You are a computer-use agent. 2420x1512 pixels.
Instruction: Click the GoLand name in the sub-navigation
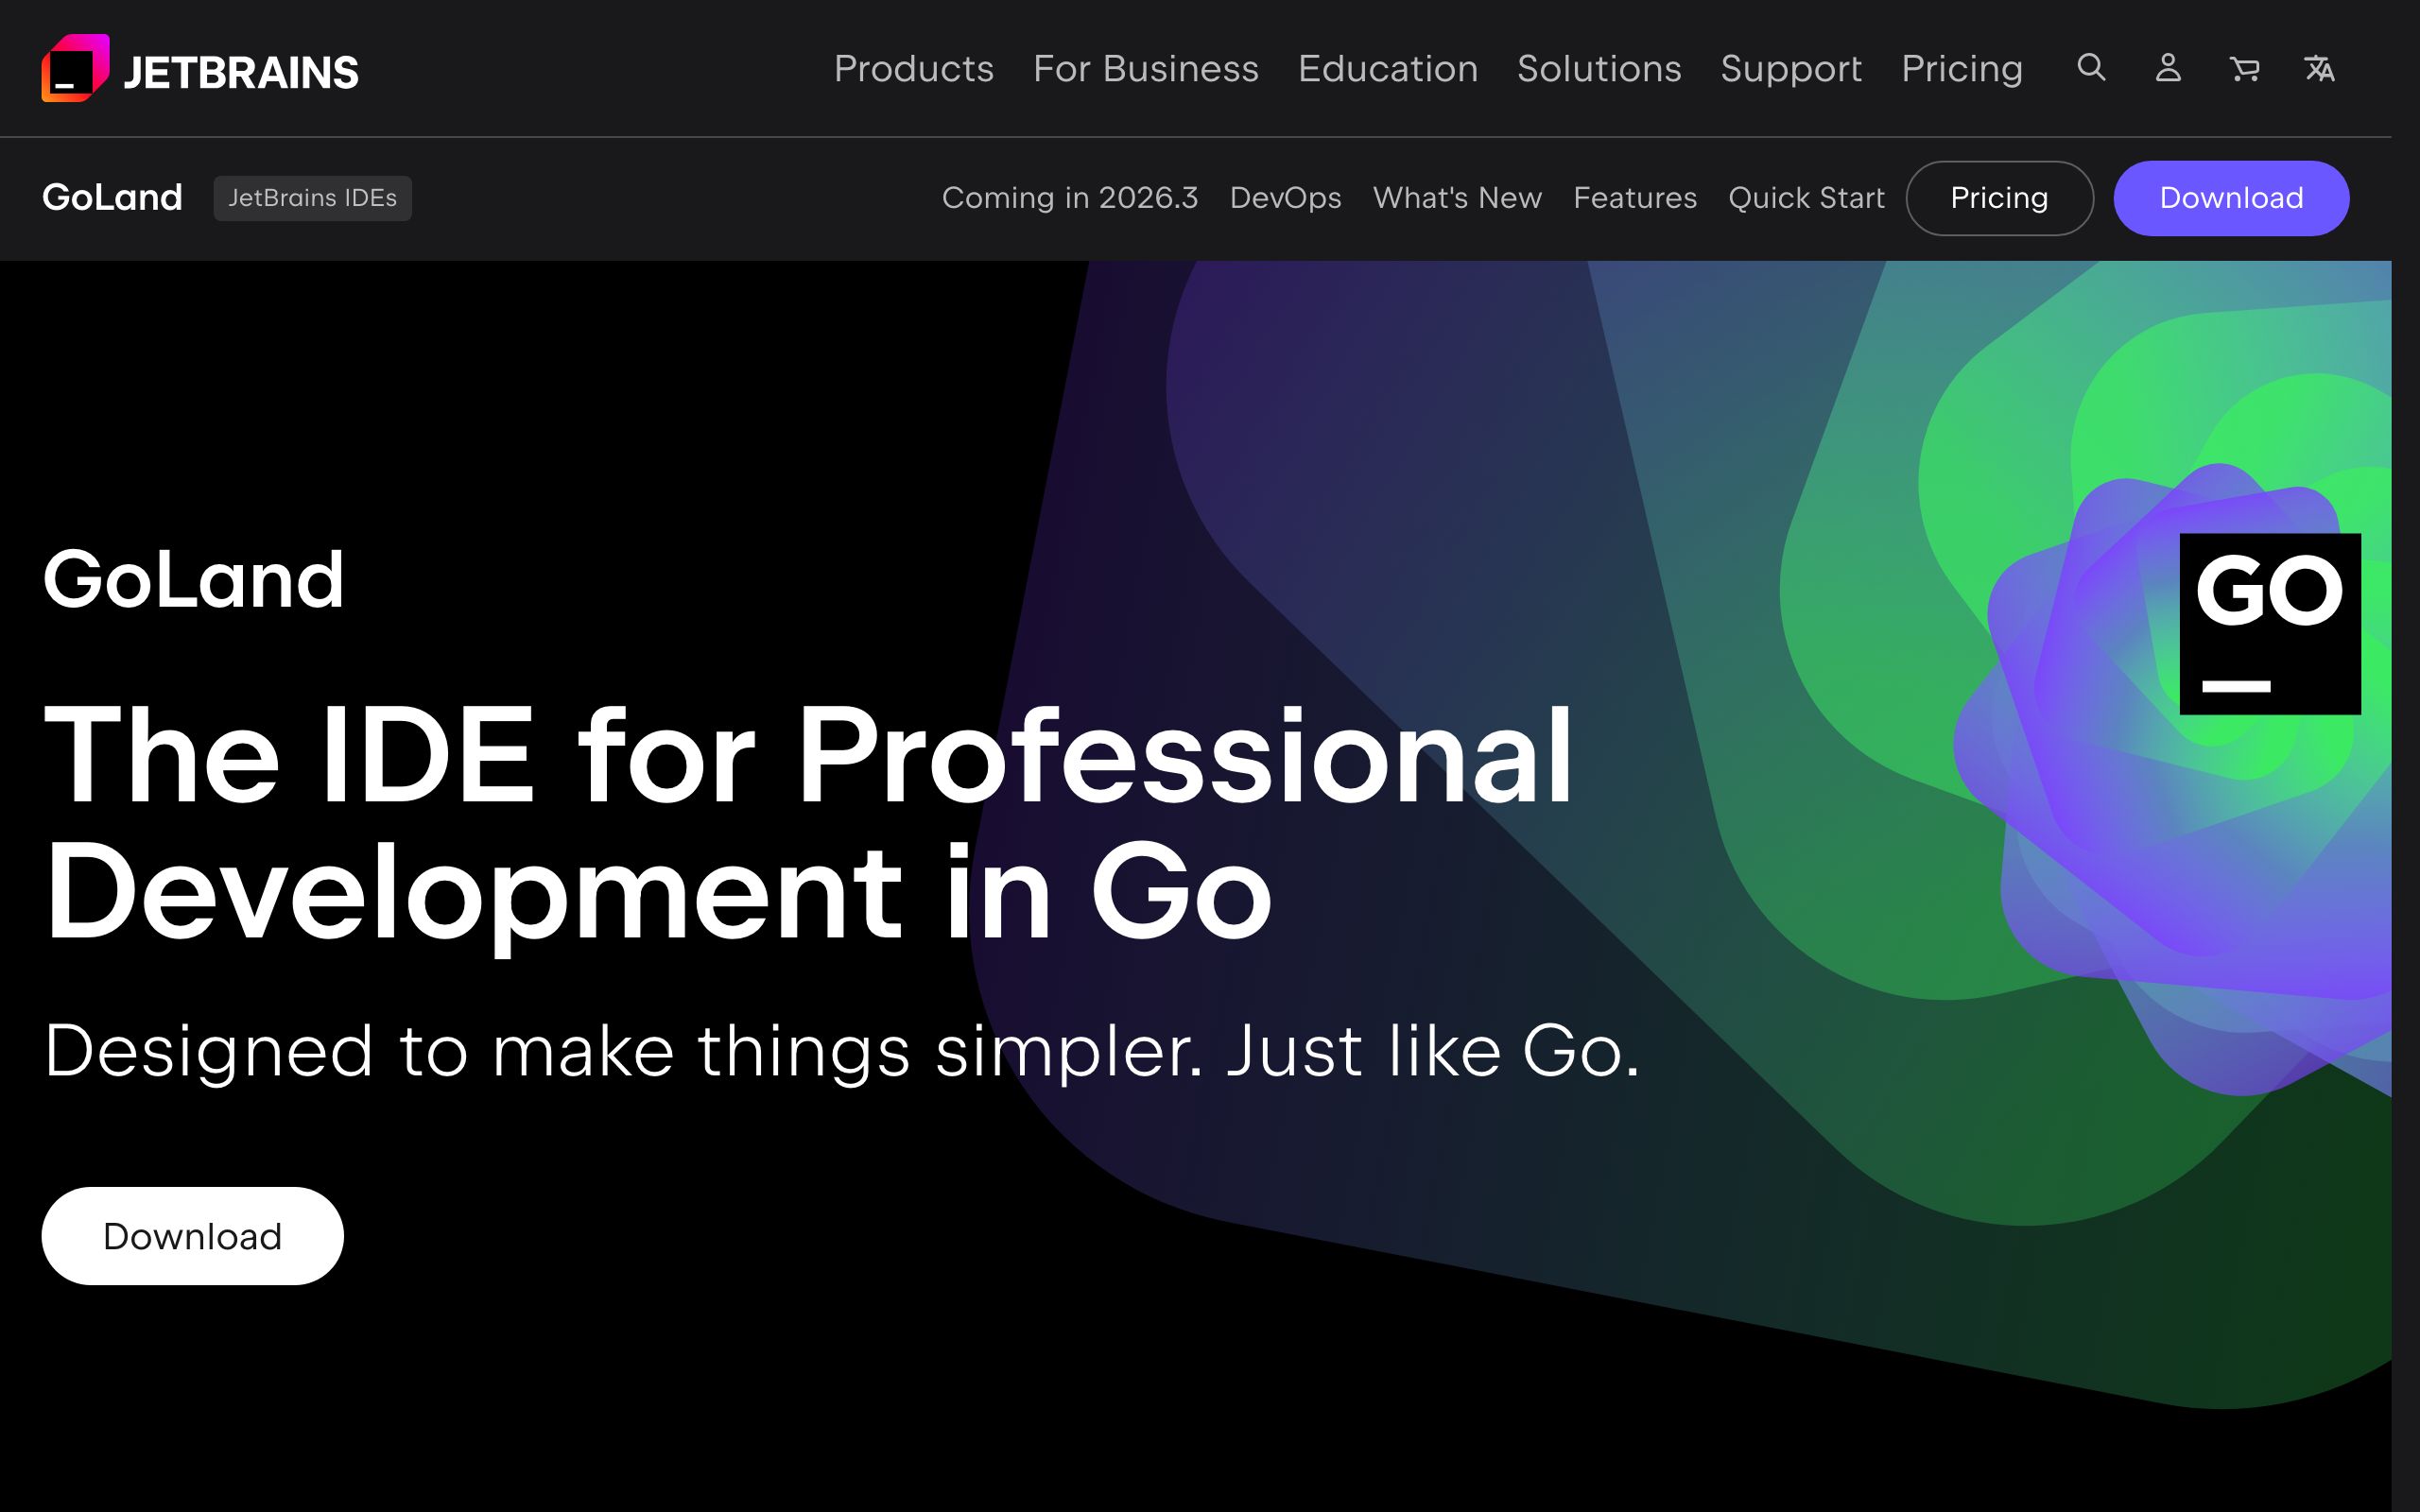pos(112,197)
